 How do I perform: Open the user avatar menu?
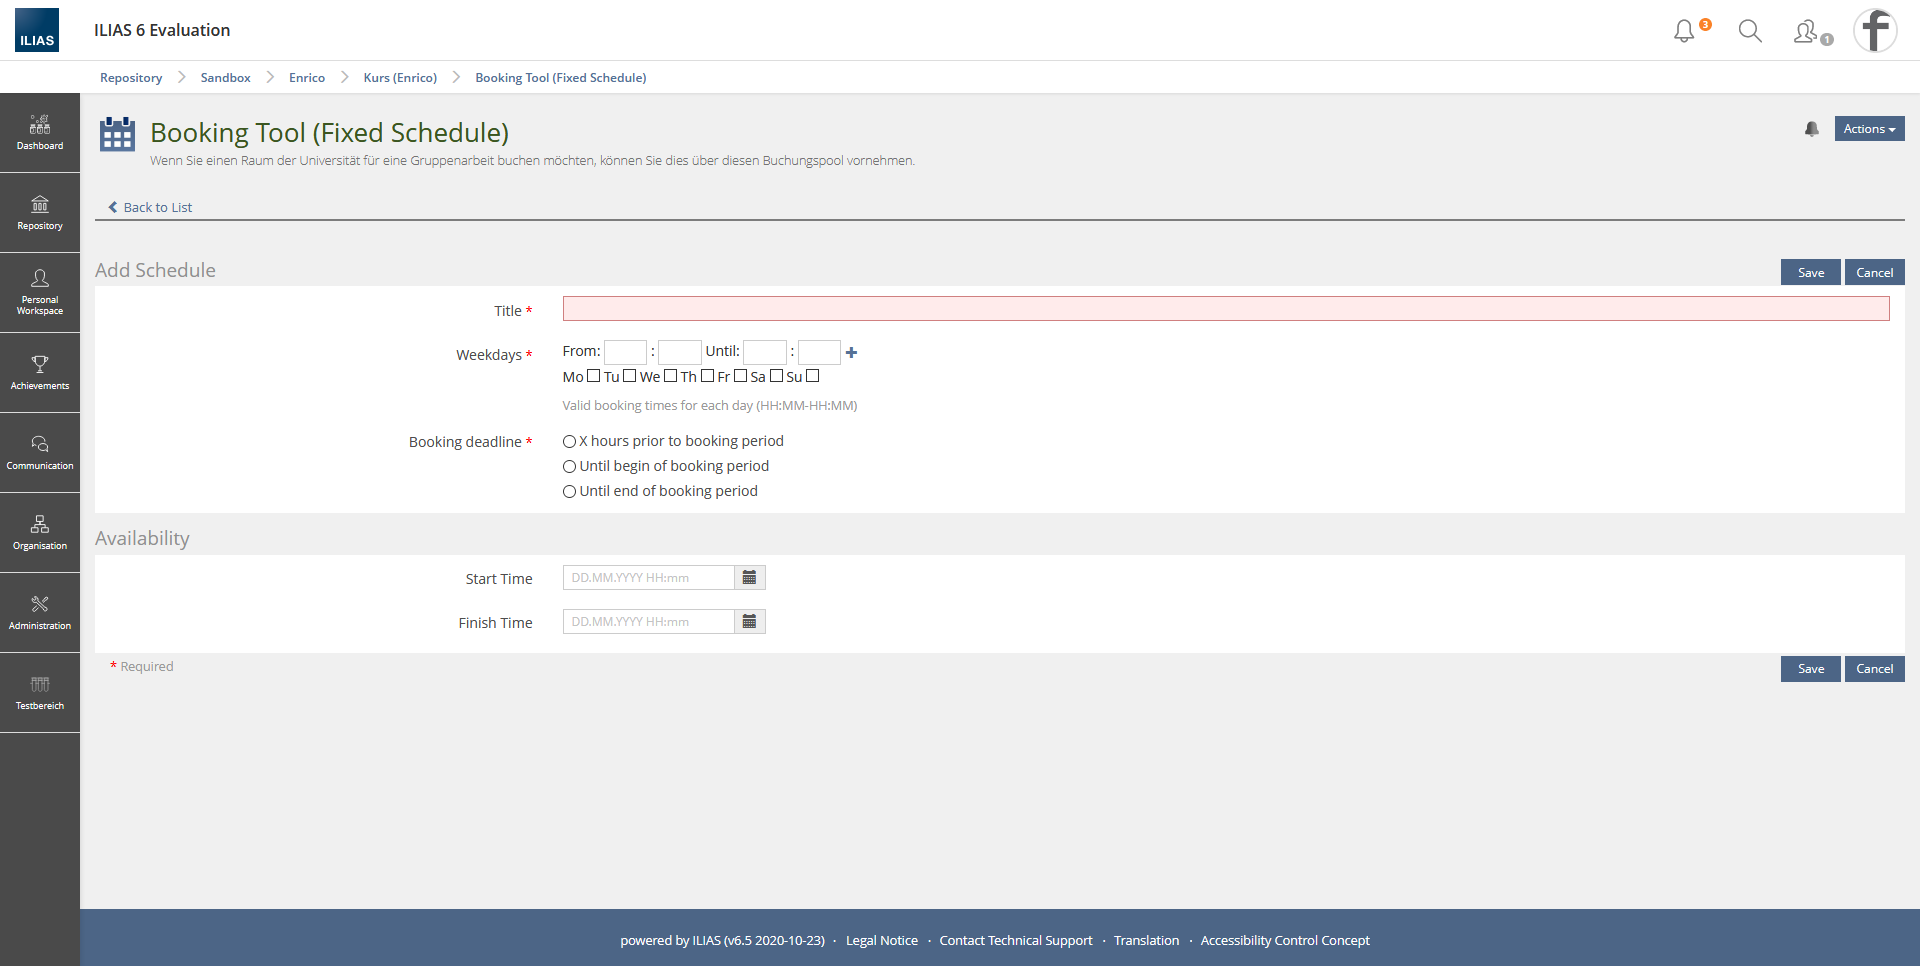click(x=1875, y=31)
